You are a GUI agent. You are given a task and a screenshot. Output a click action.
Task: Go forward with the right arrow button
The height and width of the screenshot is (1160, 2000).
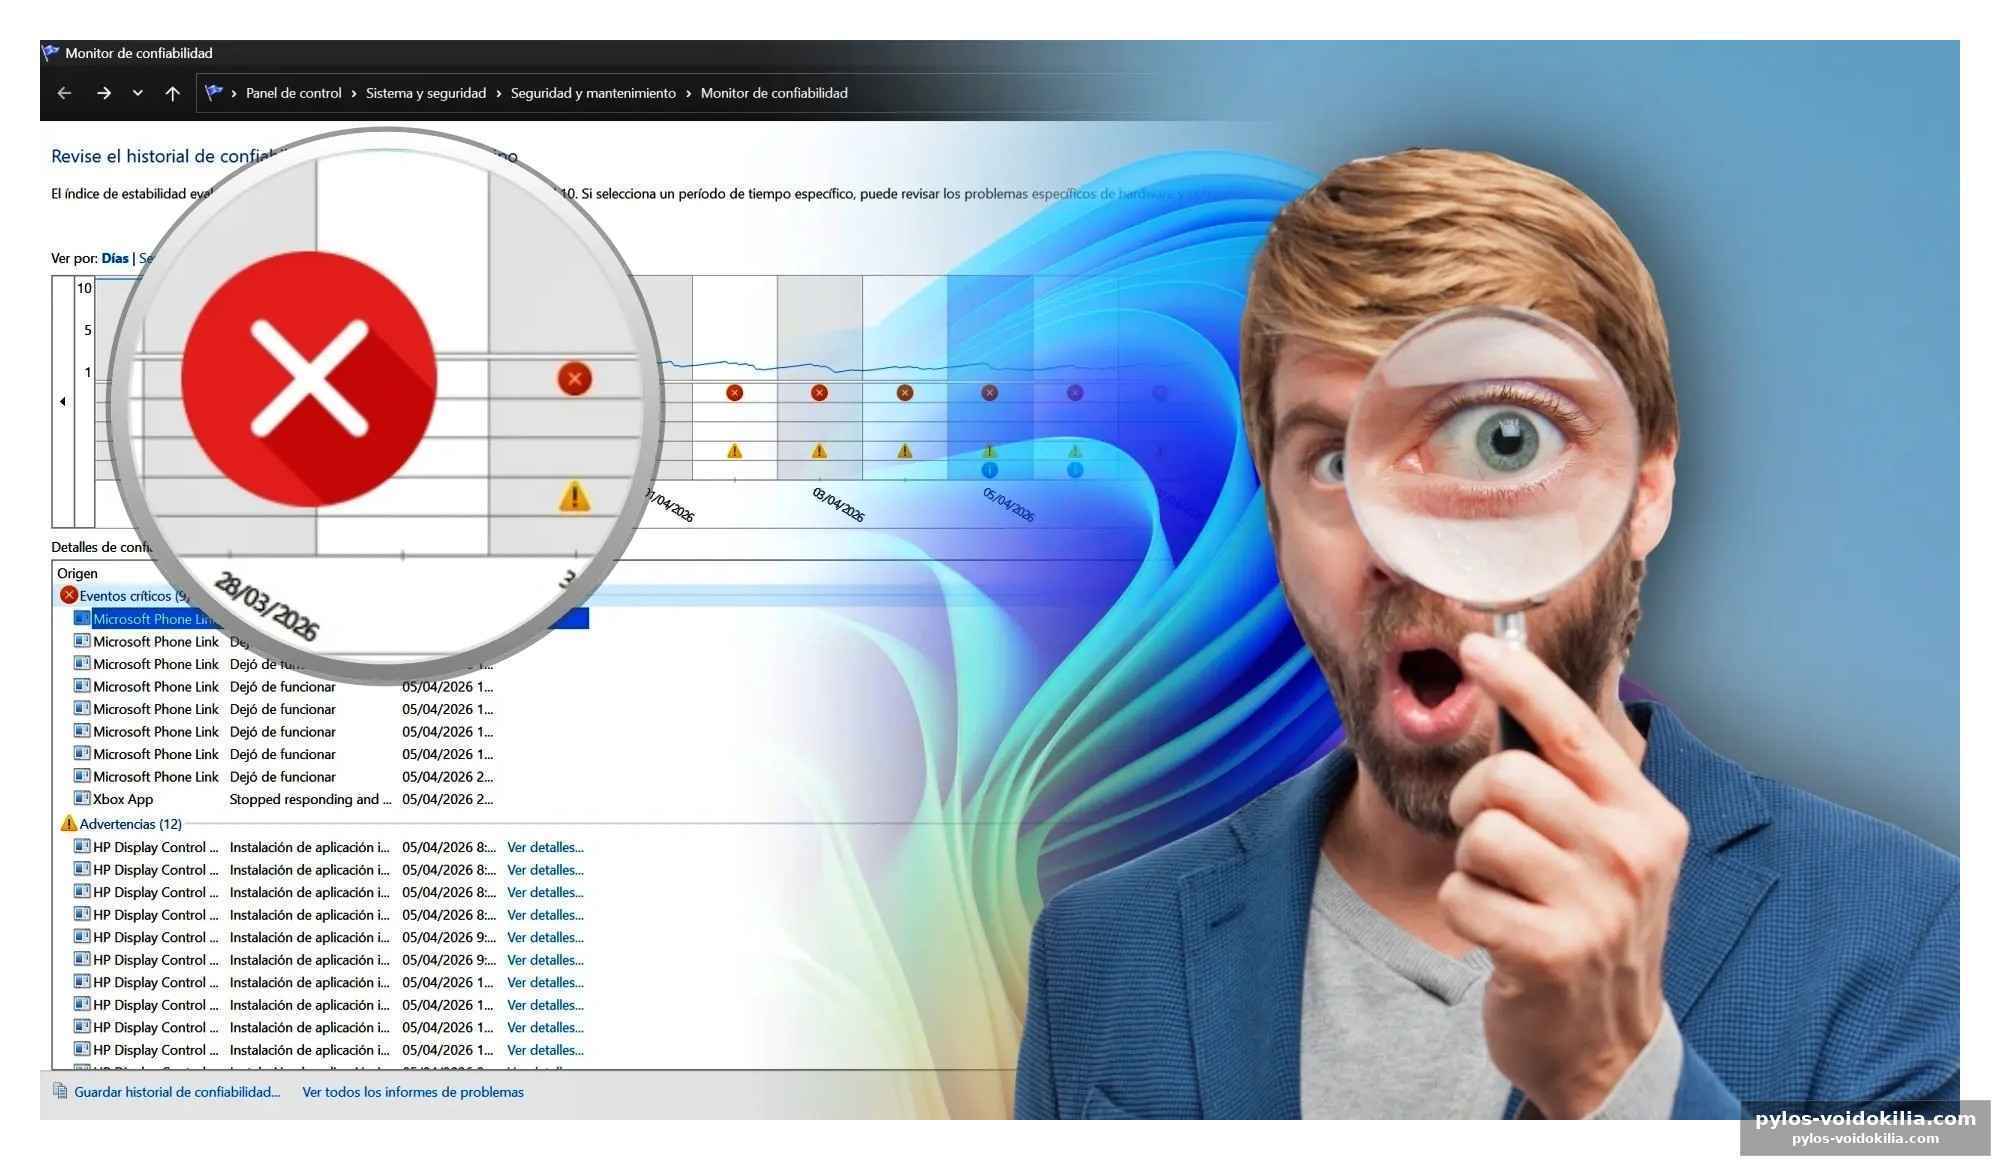(x=103, y=93)
